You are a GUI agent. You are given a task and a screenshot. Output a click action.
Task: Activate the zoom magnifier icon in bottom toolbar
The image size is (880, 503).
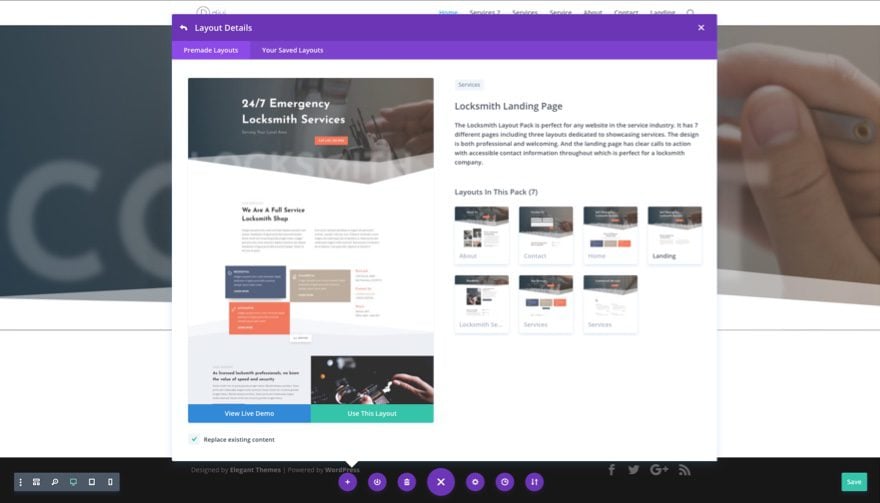coord(55,482)
